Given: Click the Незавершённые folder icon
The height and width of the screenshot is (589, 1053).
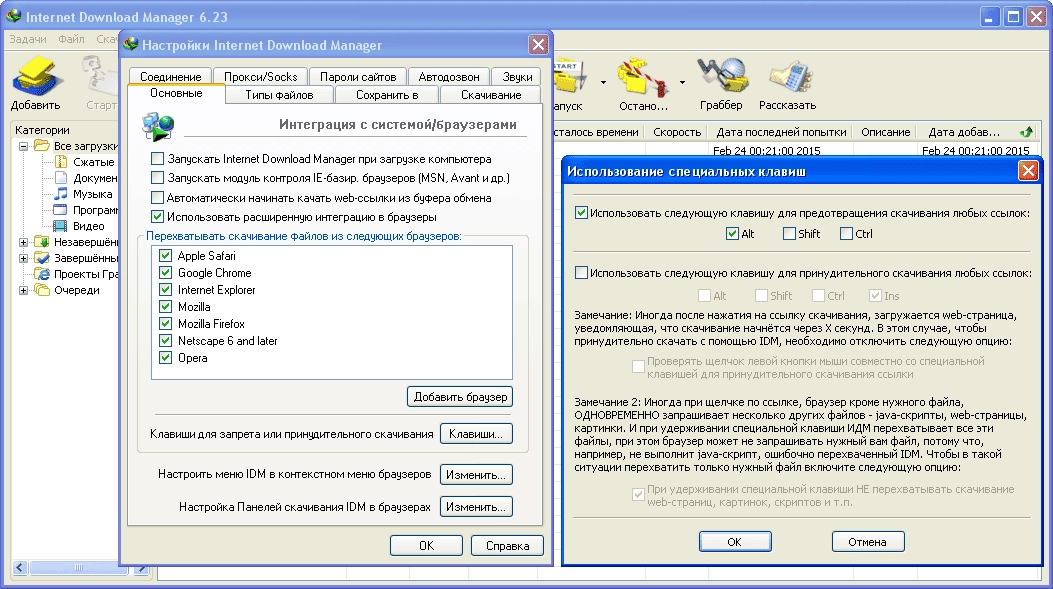Looking at the screenshot, I should tap(42, 242).
